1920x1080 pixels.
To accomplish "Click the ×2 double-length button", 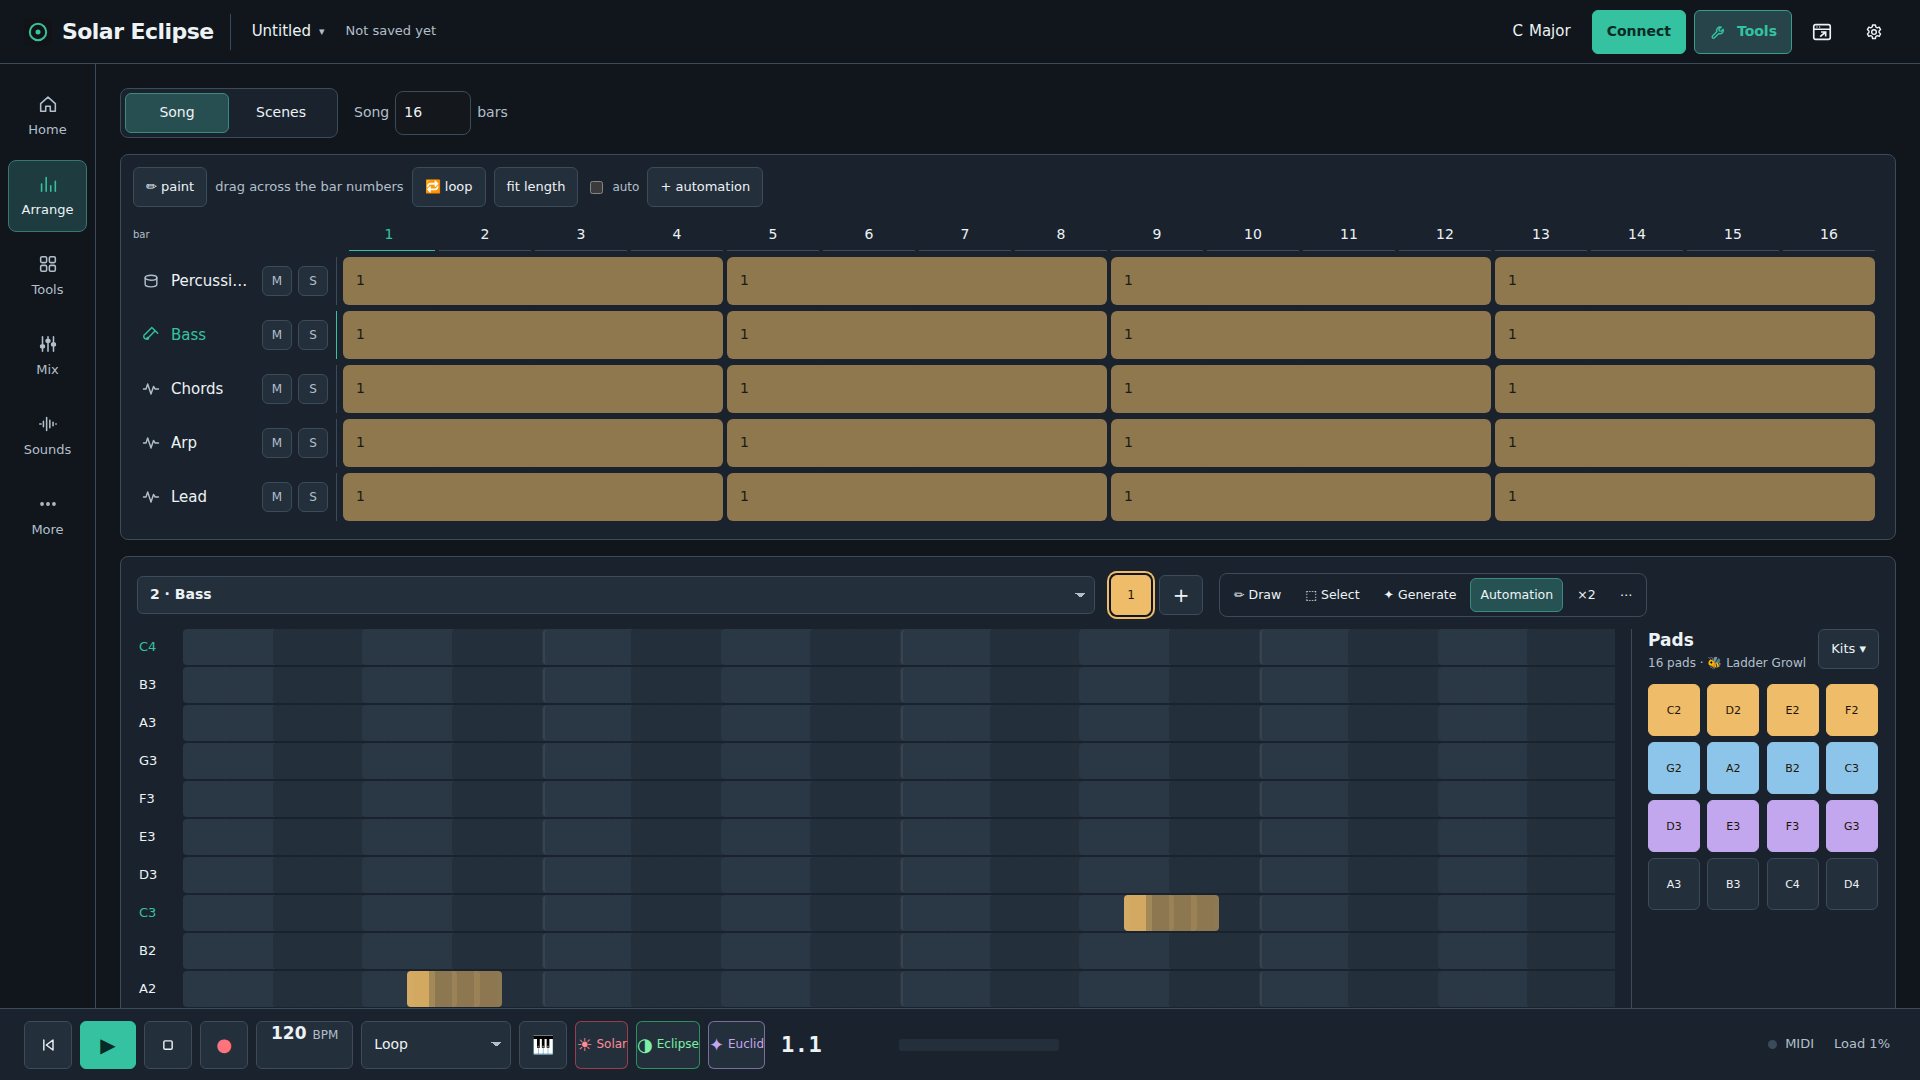I will pos(1586,595).
